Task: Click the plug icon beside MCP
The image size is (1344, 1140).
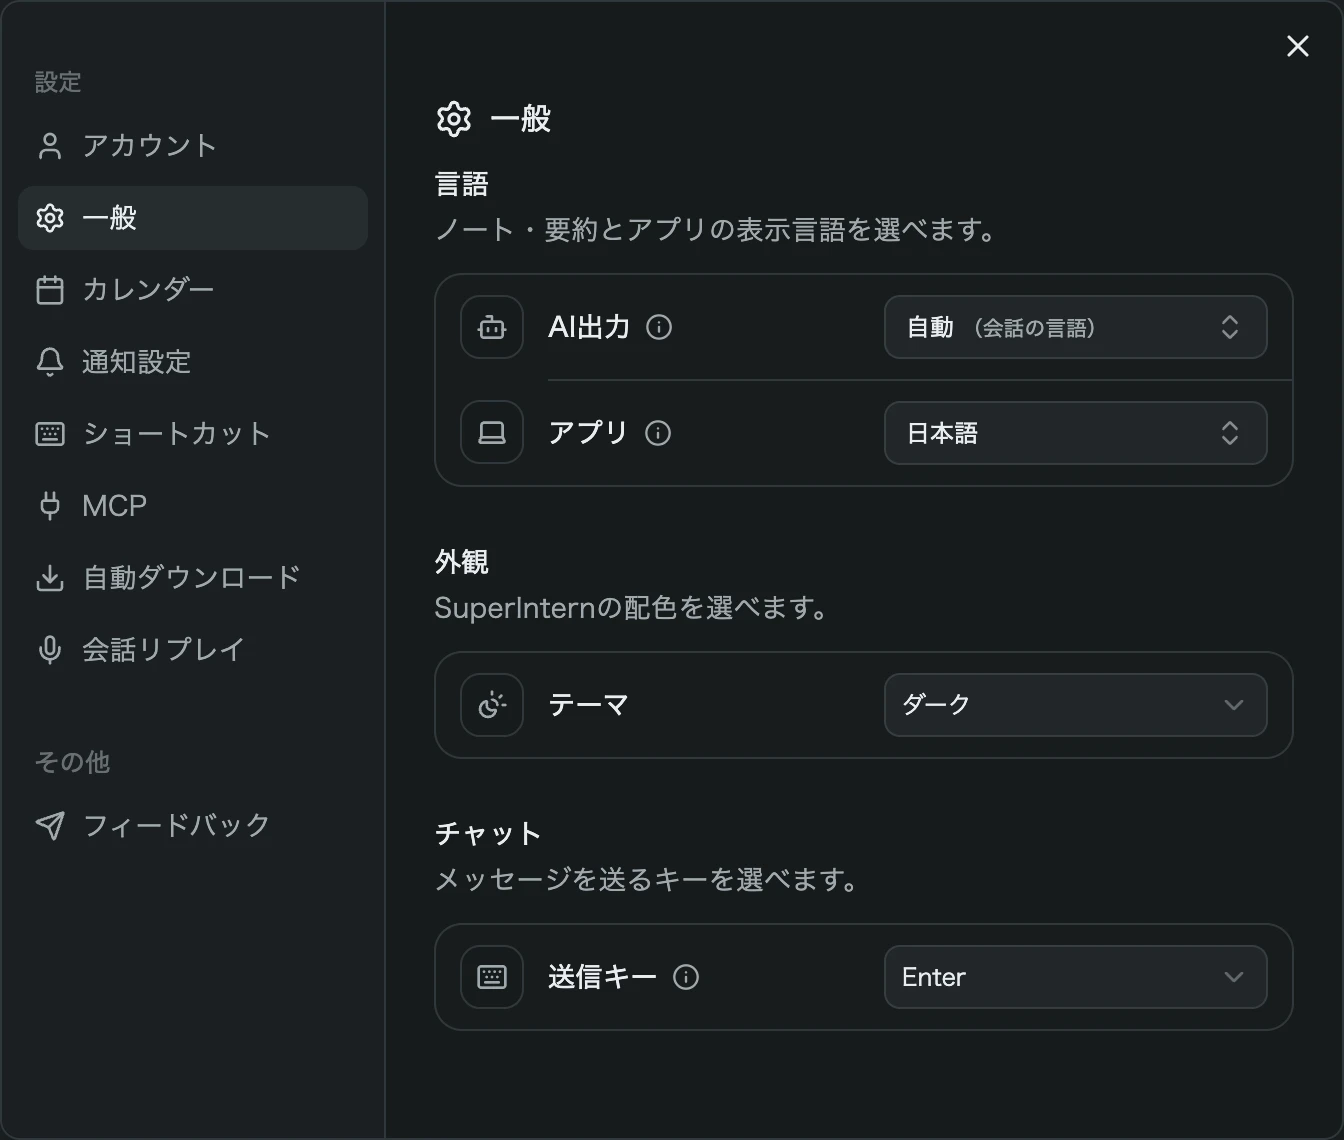Action: tap(50, 506)
